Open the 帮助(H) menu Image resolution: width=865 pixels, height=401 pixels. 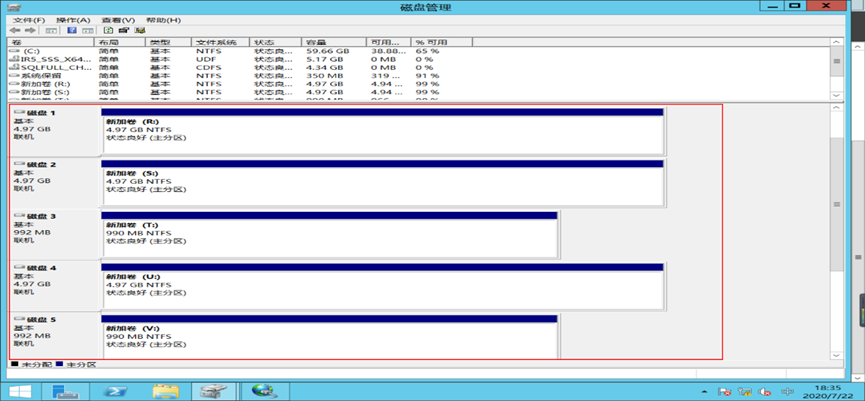pos(163,20)
